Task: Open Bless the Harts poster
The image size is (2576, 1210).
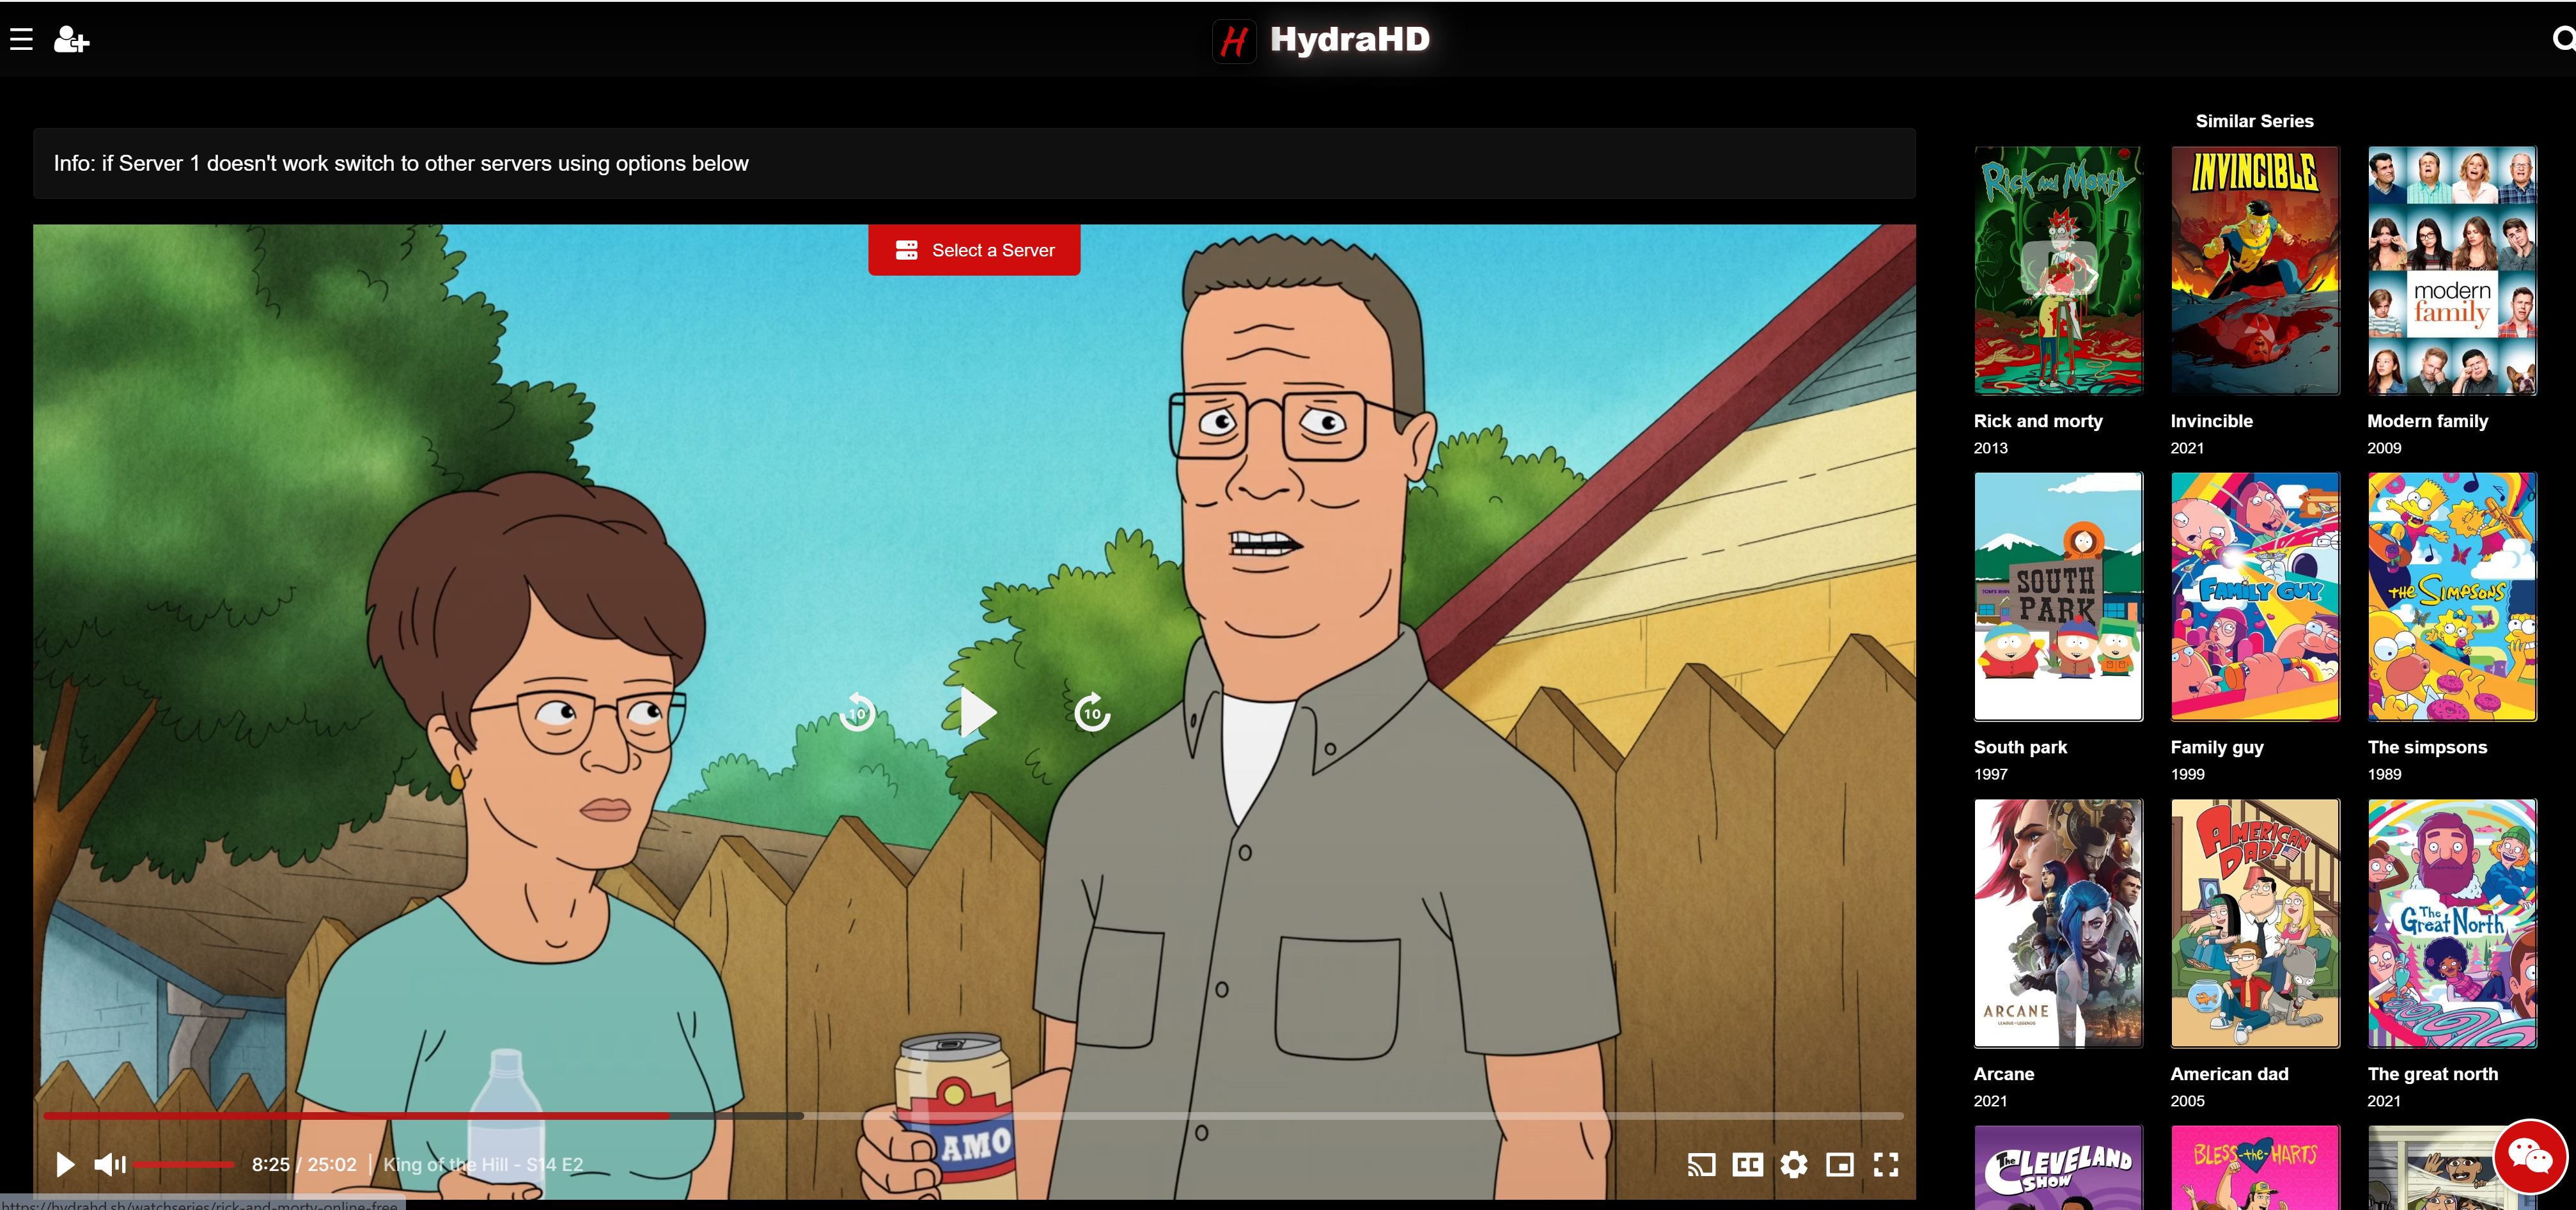Action: coord(2255,1167)
